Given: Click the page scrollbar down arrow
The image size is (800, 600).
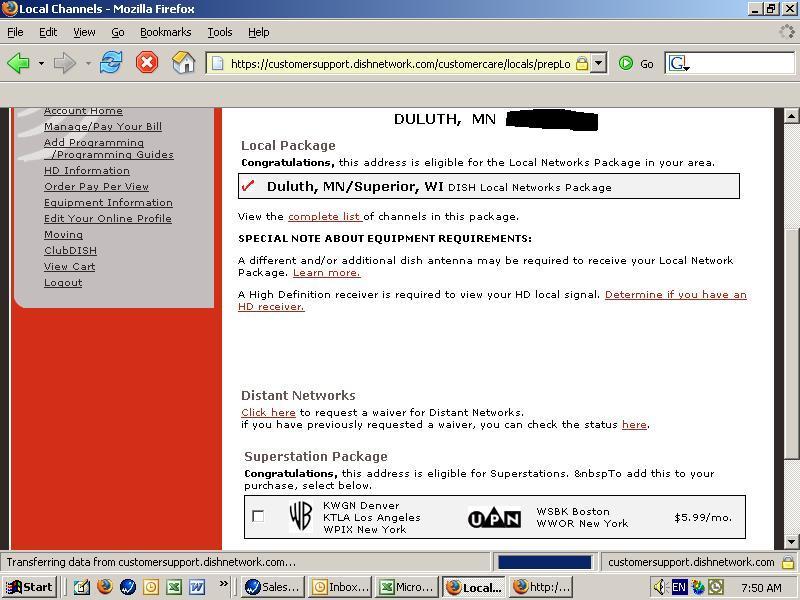Looking at the screenshot, I should [790, 542].
